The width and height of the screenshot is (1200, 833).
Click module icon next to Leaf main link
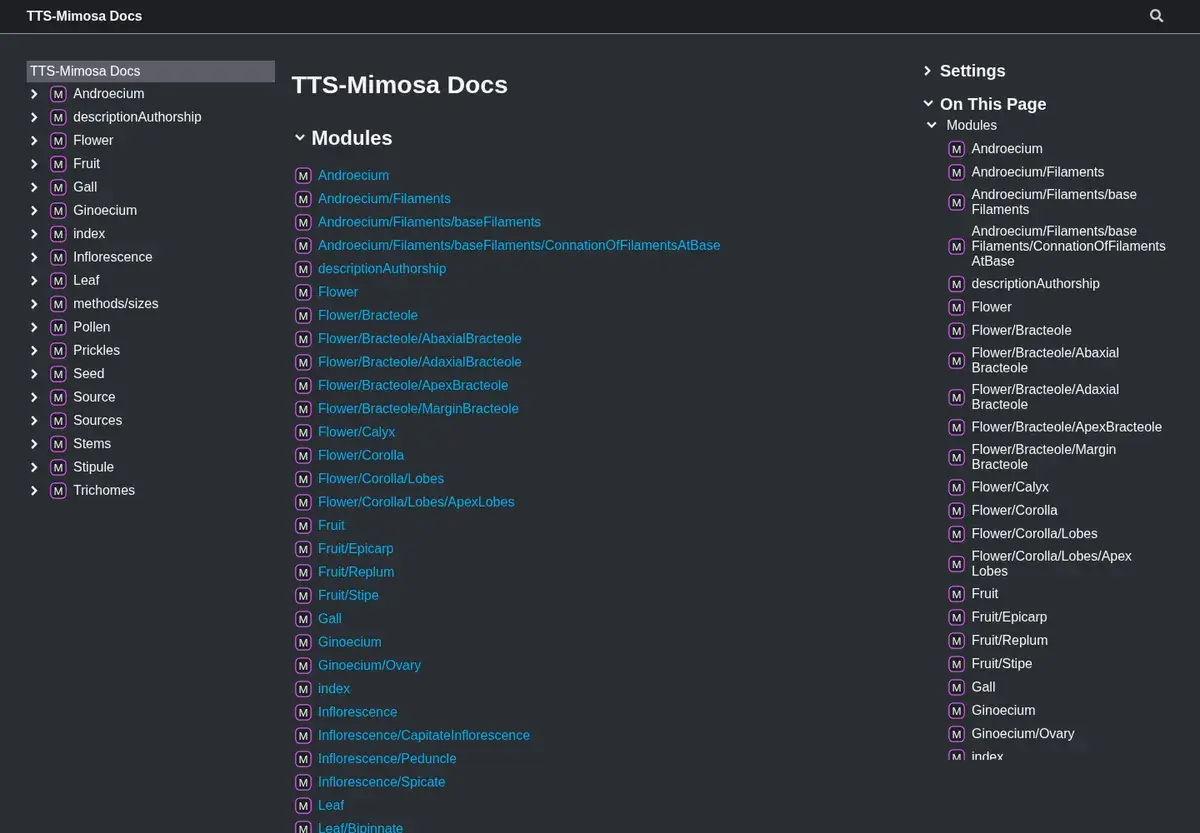[303, 806]
